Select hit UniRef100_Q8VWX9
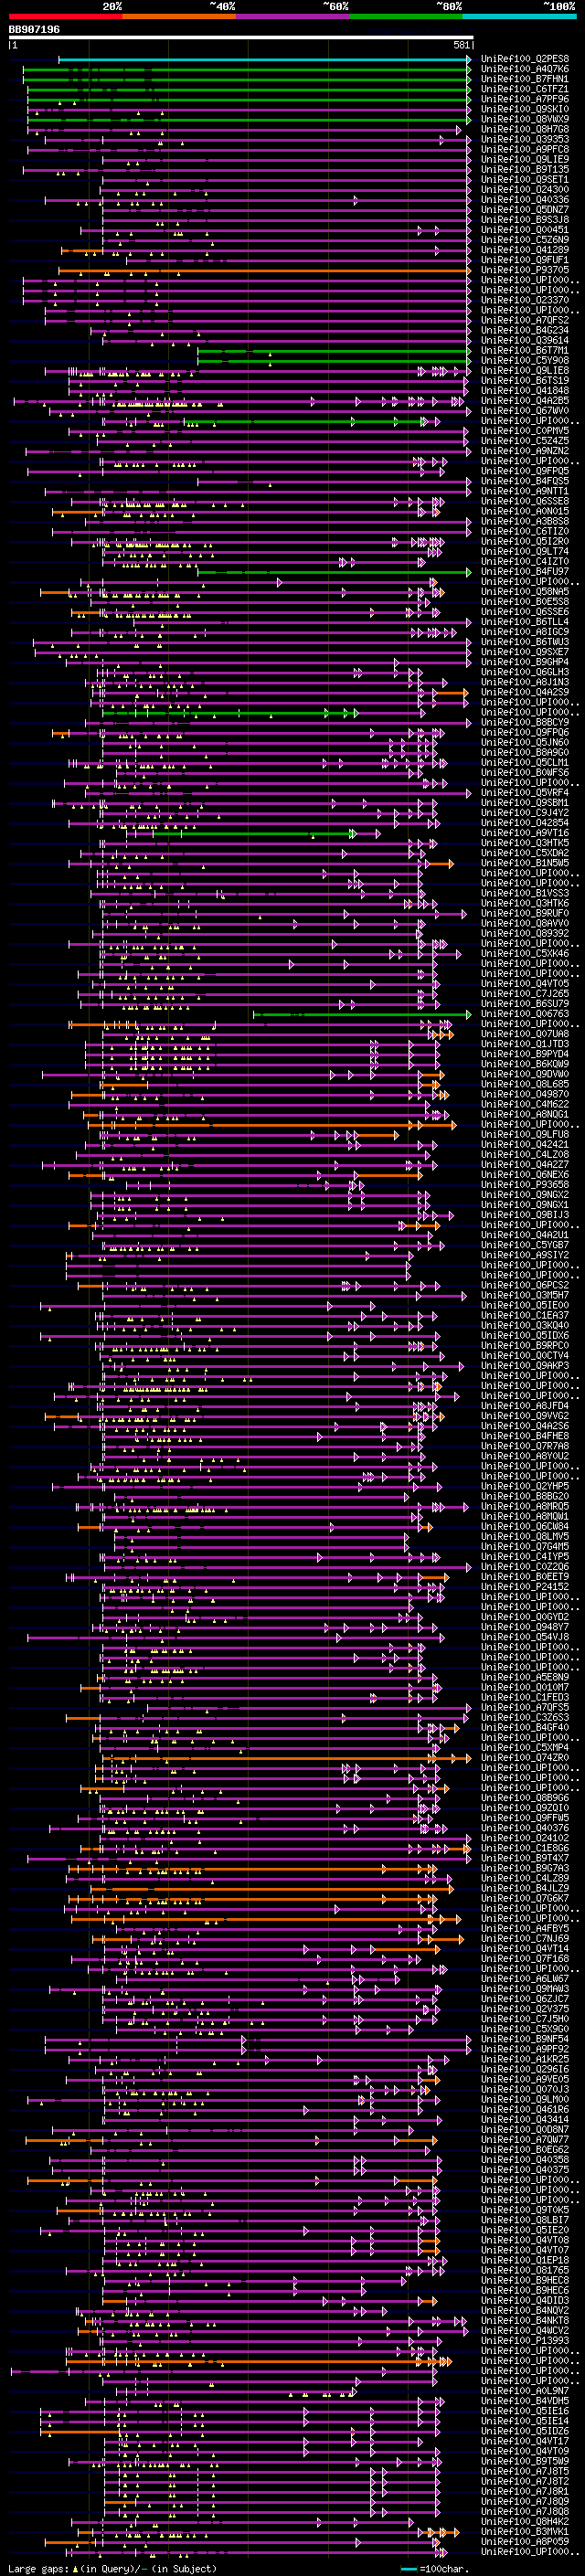 pos(524,119)
